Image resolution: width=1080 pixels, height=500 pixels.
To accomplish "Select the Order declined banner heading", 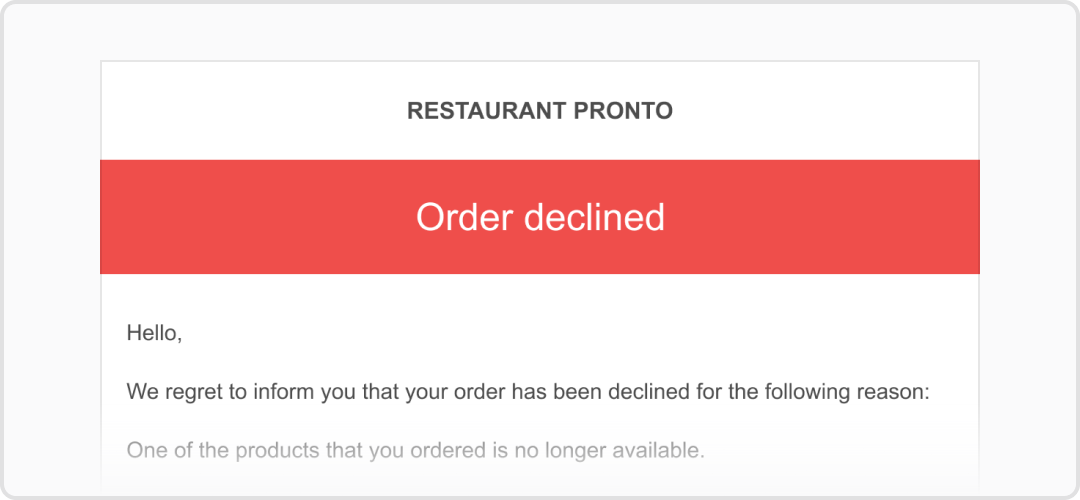I will 540,217.
